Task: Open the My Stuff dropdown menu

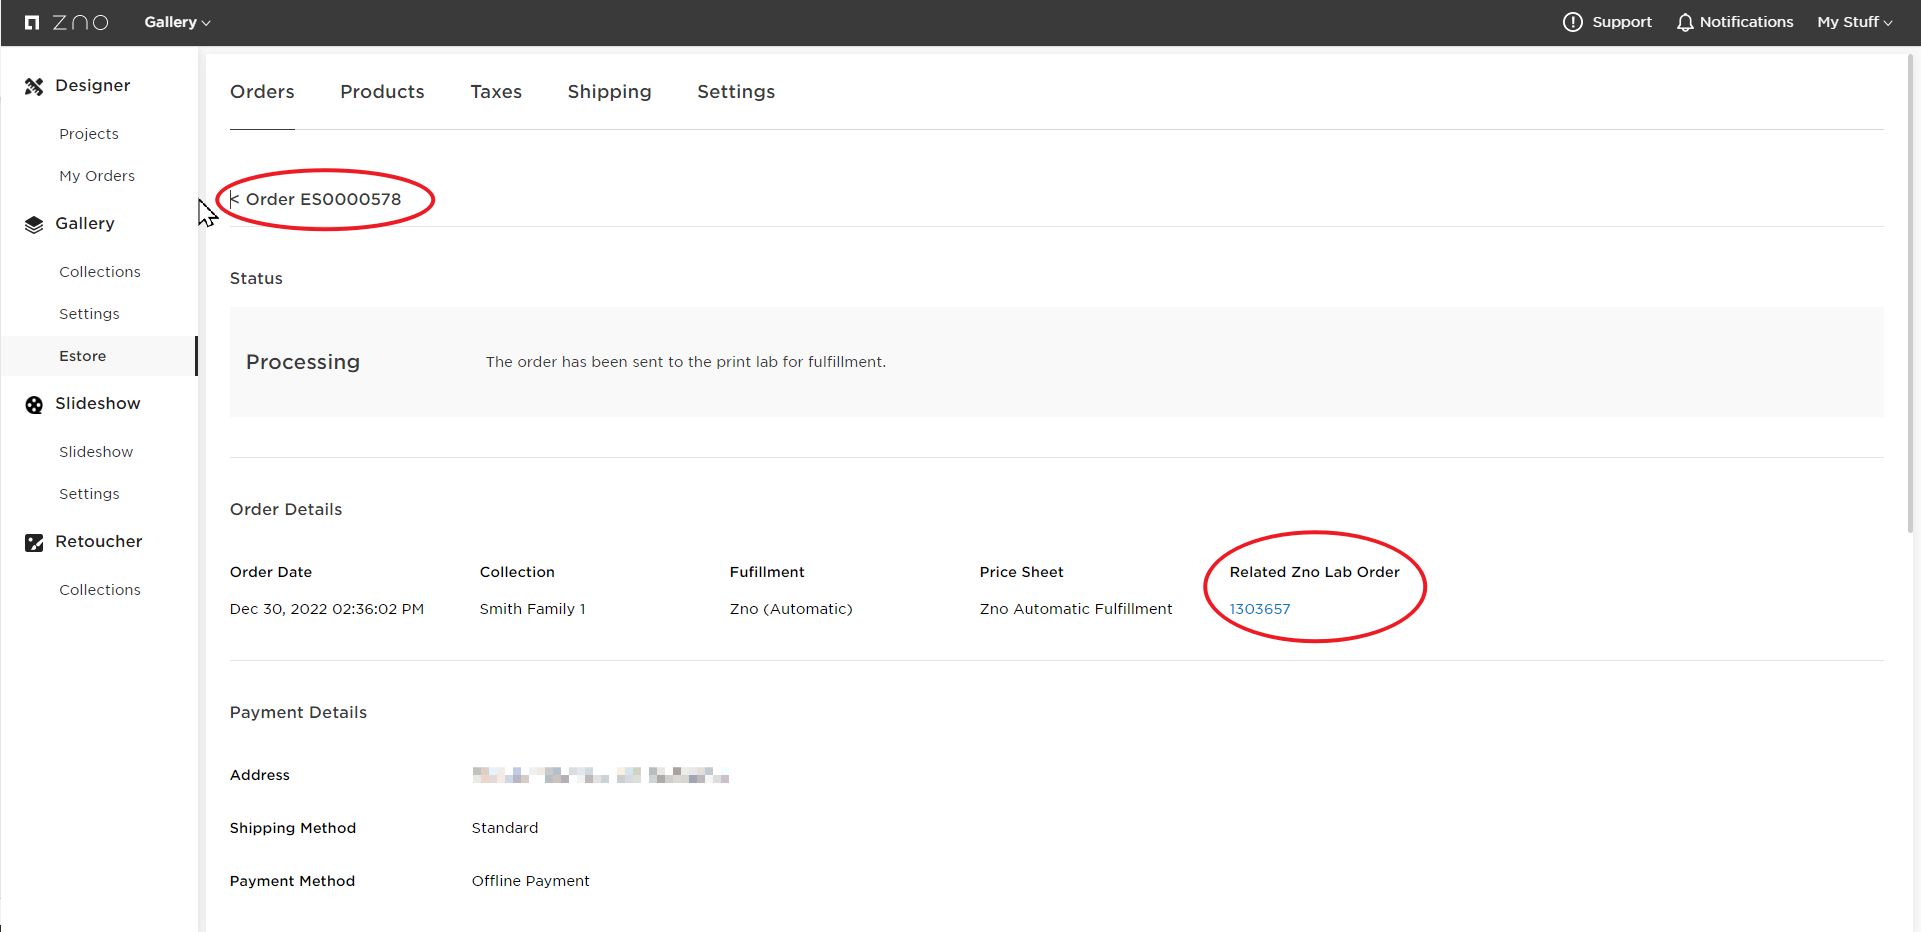Action: (1854, 22)
